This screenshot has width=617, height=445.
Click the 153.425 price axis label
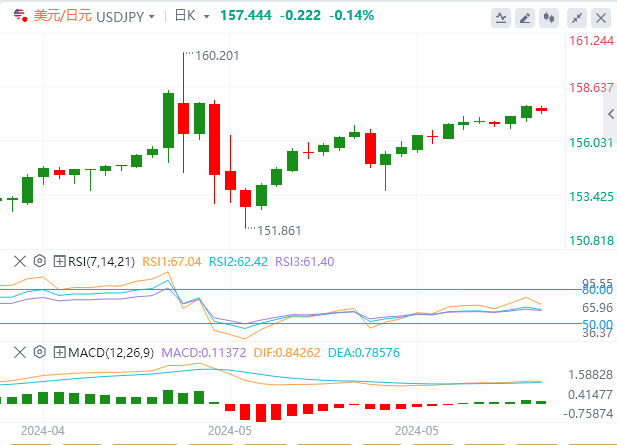[591, 196]
